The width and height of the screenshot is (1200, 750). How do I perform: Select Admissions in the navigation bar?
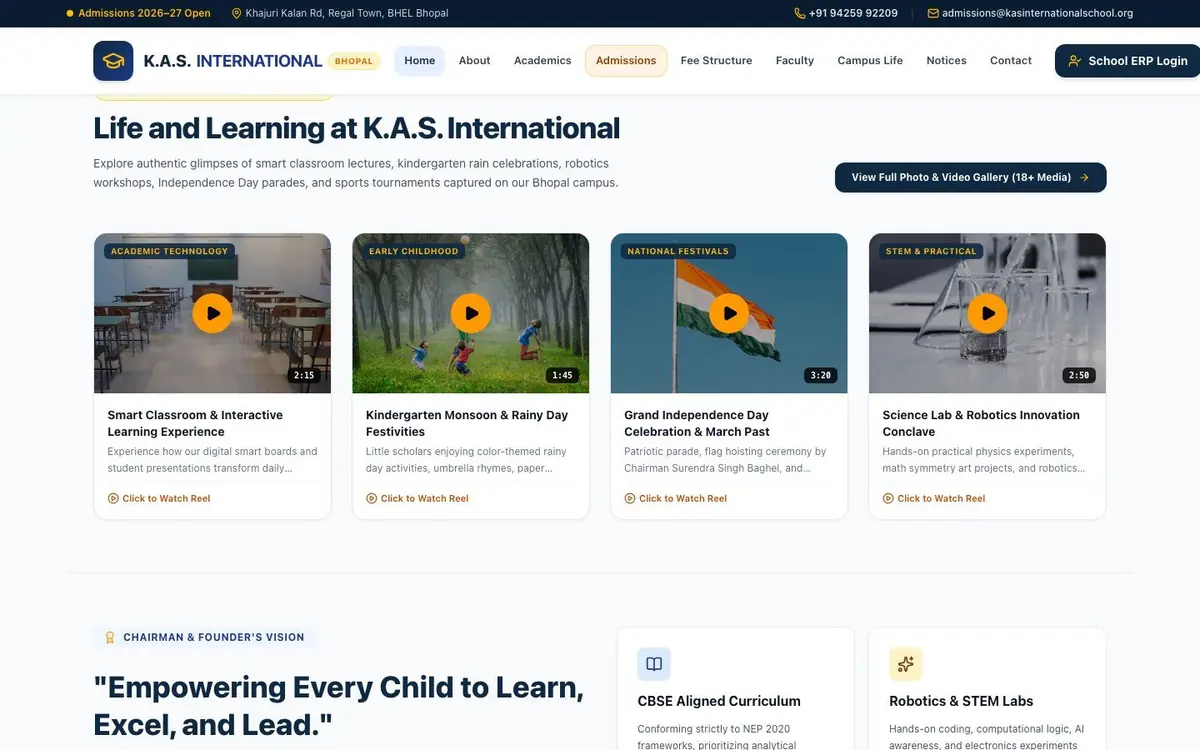pos(626,61)
